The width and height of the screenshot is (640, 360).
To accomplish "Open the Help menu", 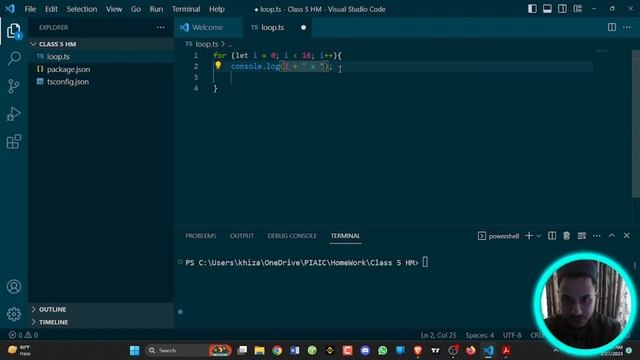I will (x=217, y=9).
